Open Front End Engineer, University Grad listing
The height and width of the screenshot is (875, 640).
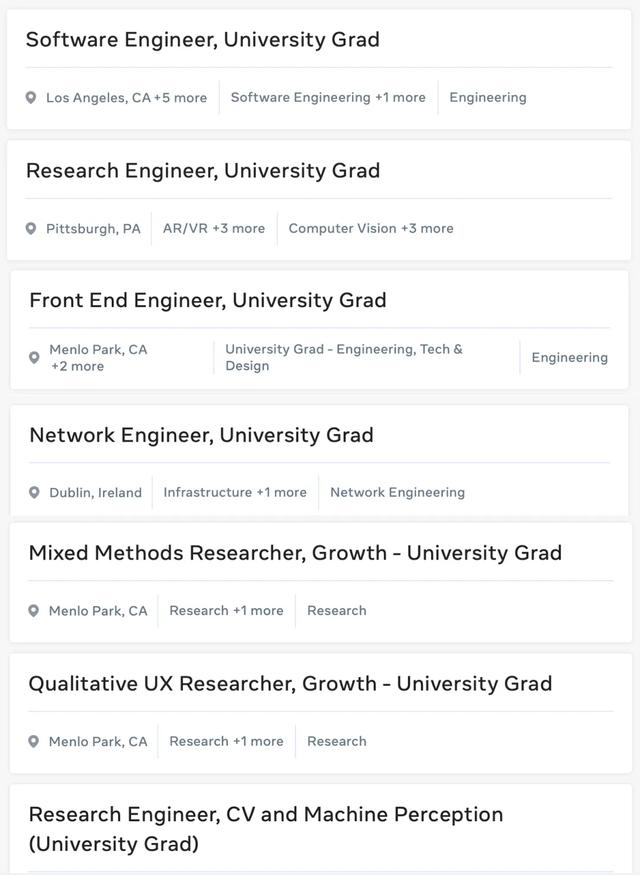click(x=207, y=300)
